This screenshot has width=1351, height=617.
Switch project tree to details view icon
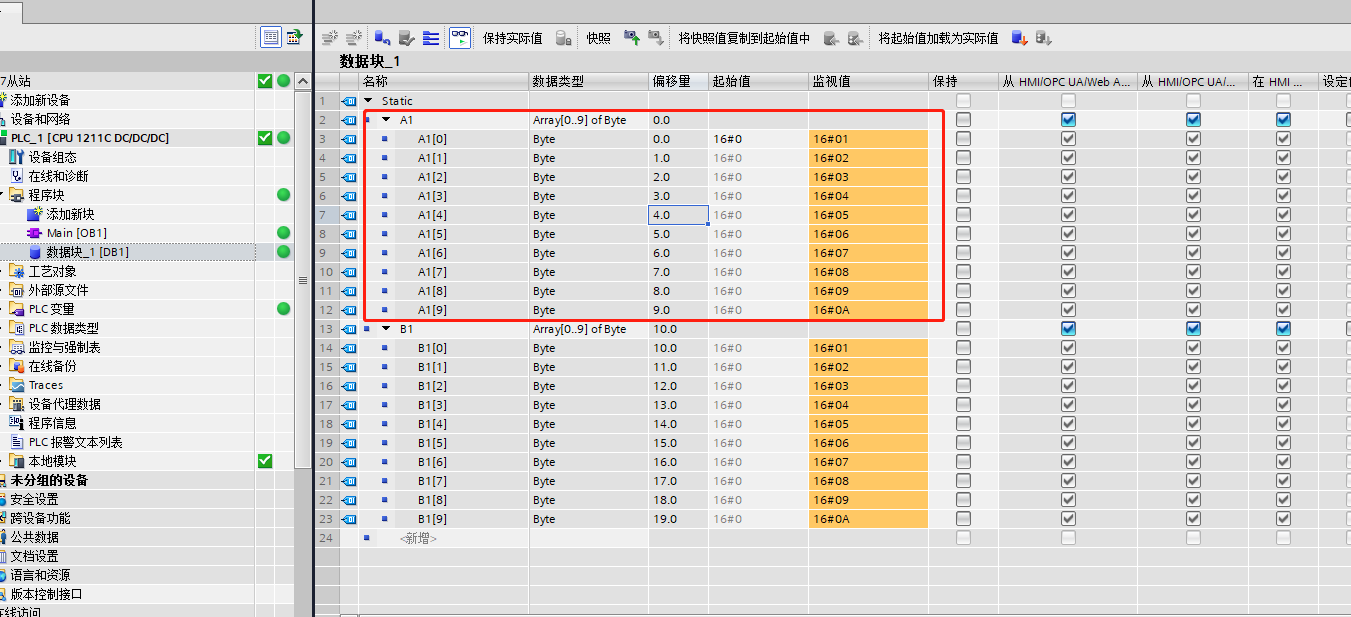click(270, 37)
